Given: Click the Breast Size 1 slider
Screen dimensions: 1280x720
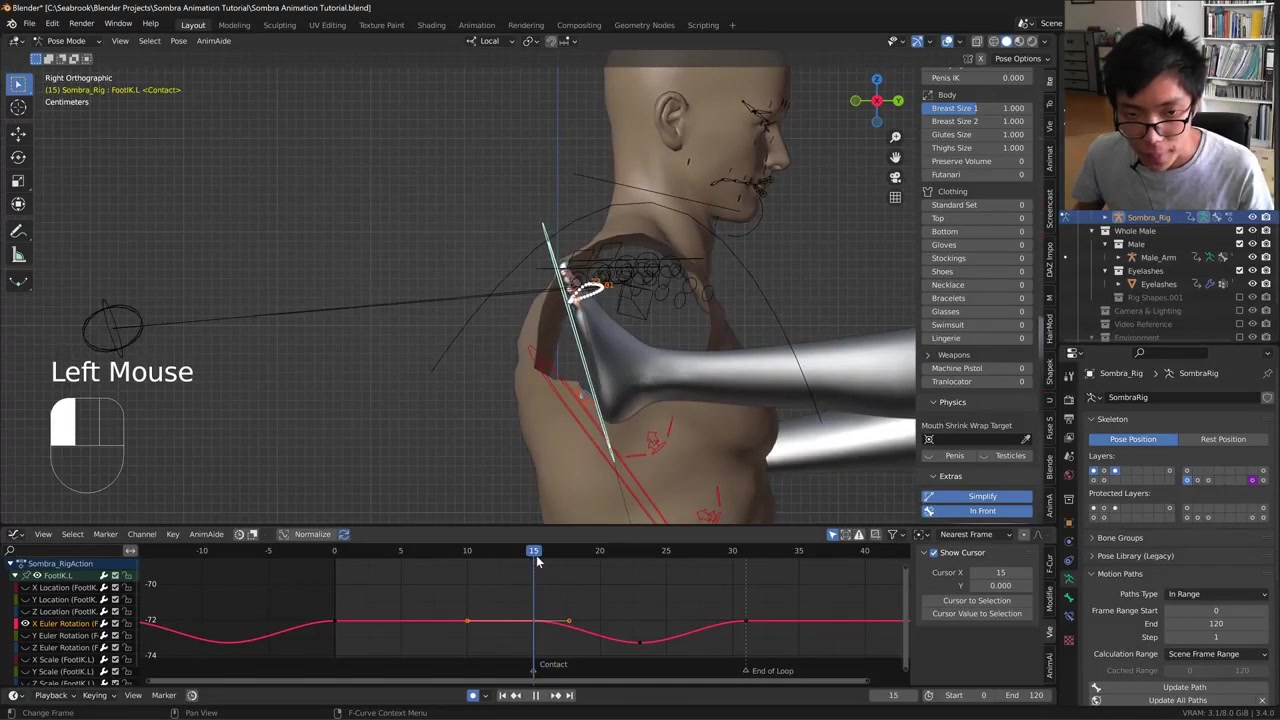Looking at the screenshot, I should pos(977,108).
